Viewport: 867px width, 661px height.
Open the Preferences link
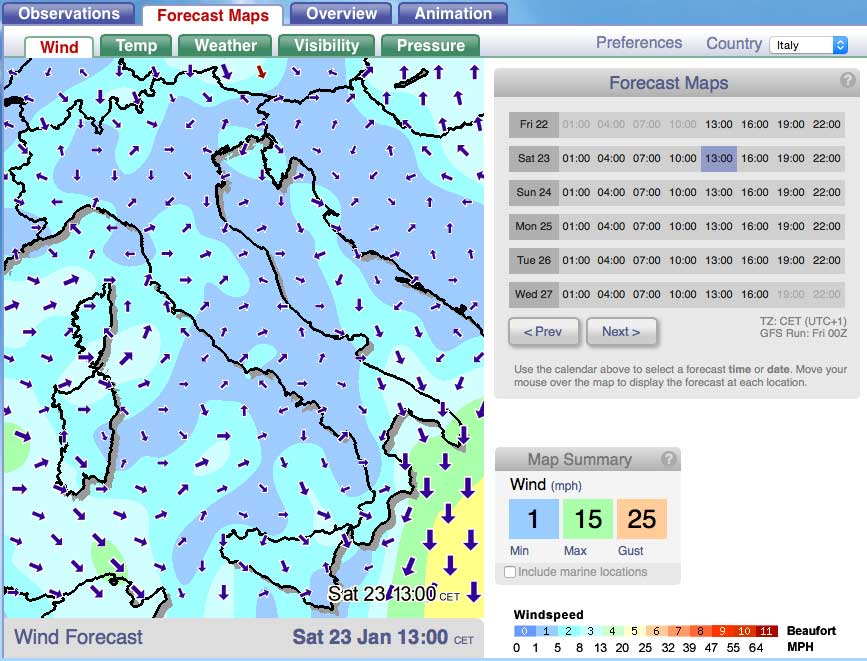click(x=639, y=43)
